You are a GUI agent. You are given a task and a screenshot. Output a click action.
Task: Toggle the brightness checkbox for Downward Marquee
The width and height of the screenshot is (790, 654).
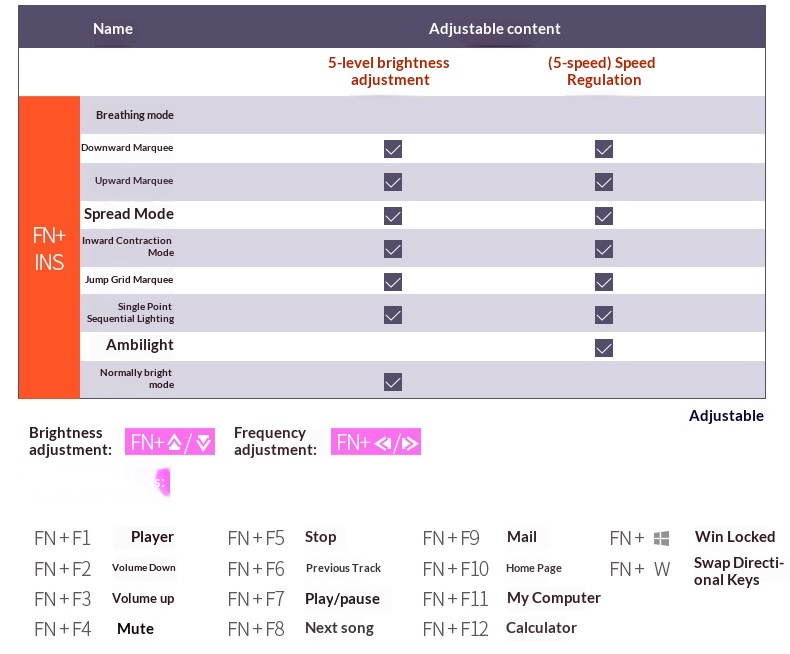[x=393, y=149]
